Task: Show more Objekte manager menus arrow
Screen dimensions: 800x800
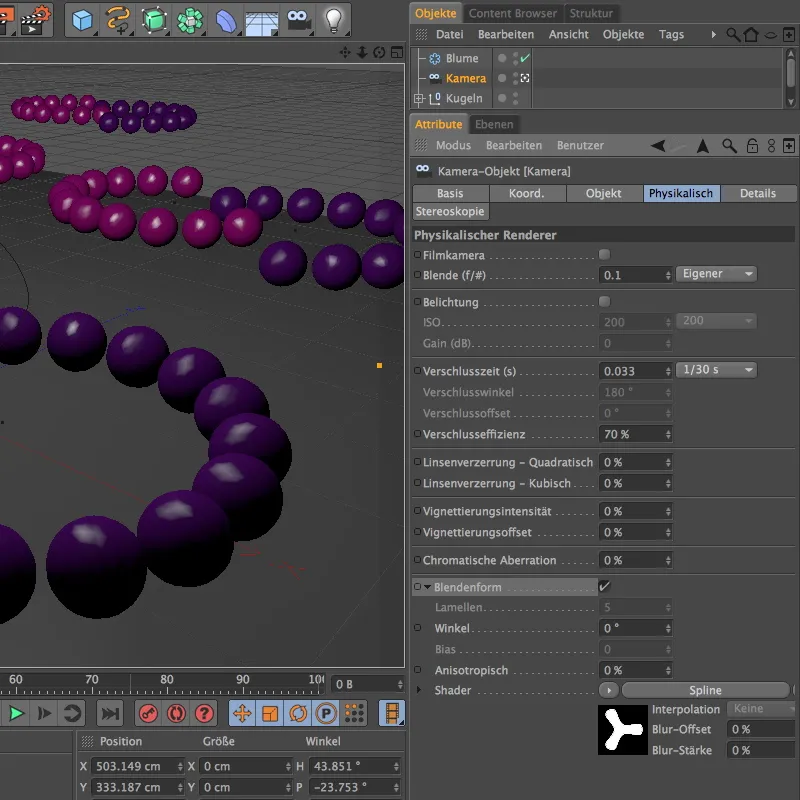Action: (713, 35)
